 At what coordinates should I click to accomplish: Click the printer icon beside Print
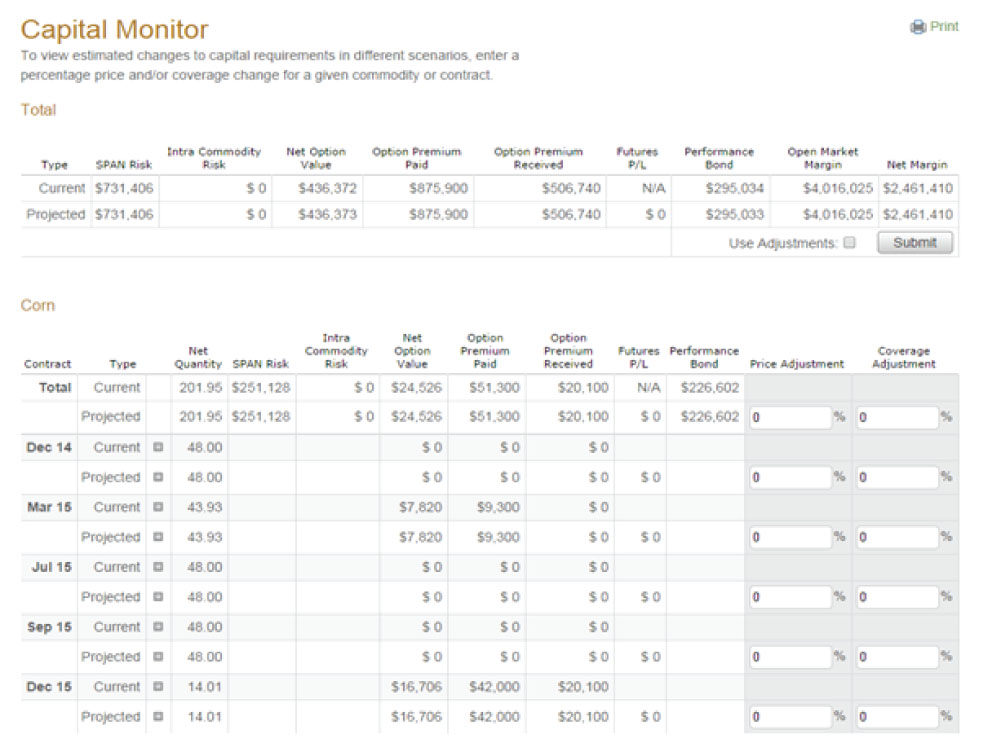[x=918, y=27]
